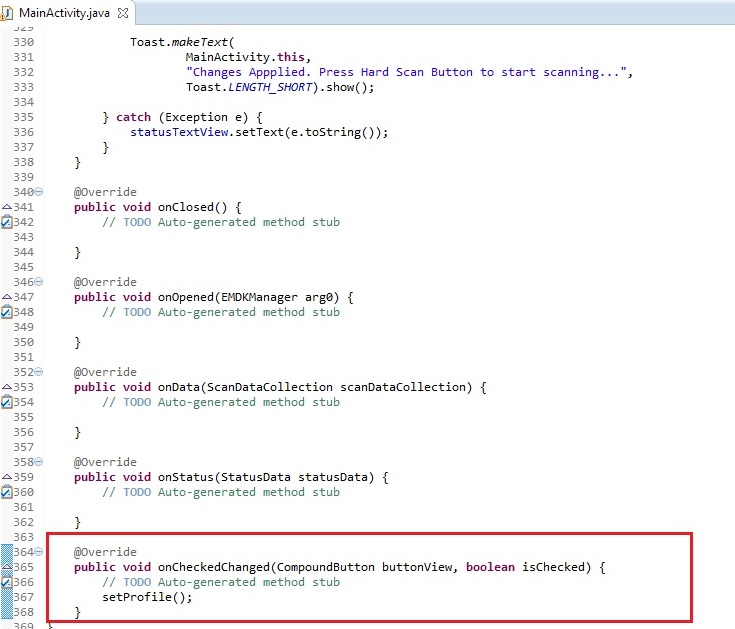Click the setProfile() call in the code
The width and height of the screenshot is (735, 629).
[x=146, y=597]
